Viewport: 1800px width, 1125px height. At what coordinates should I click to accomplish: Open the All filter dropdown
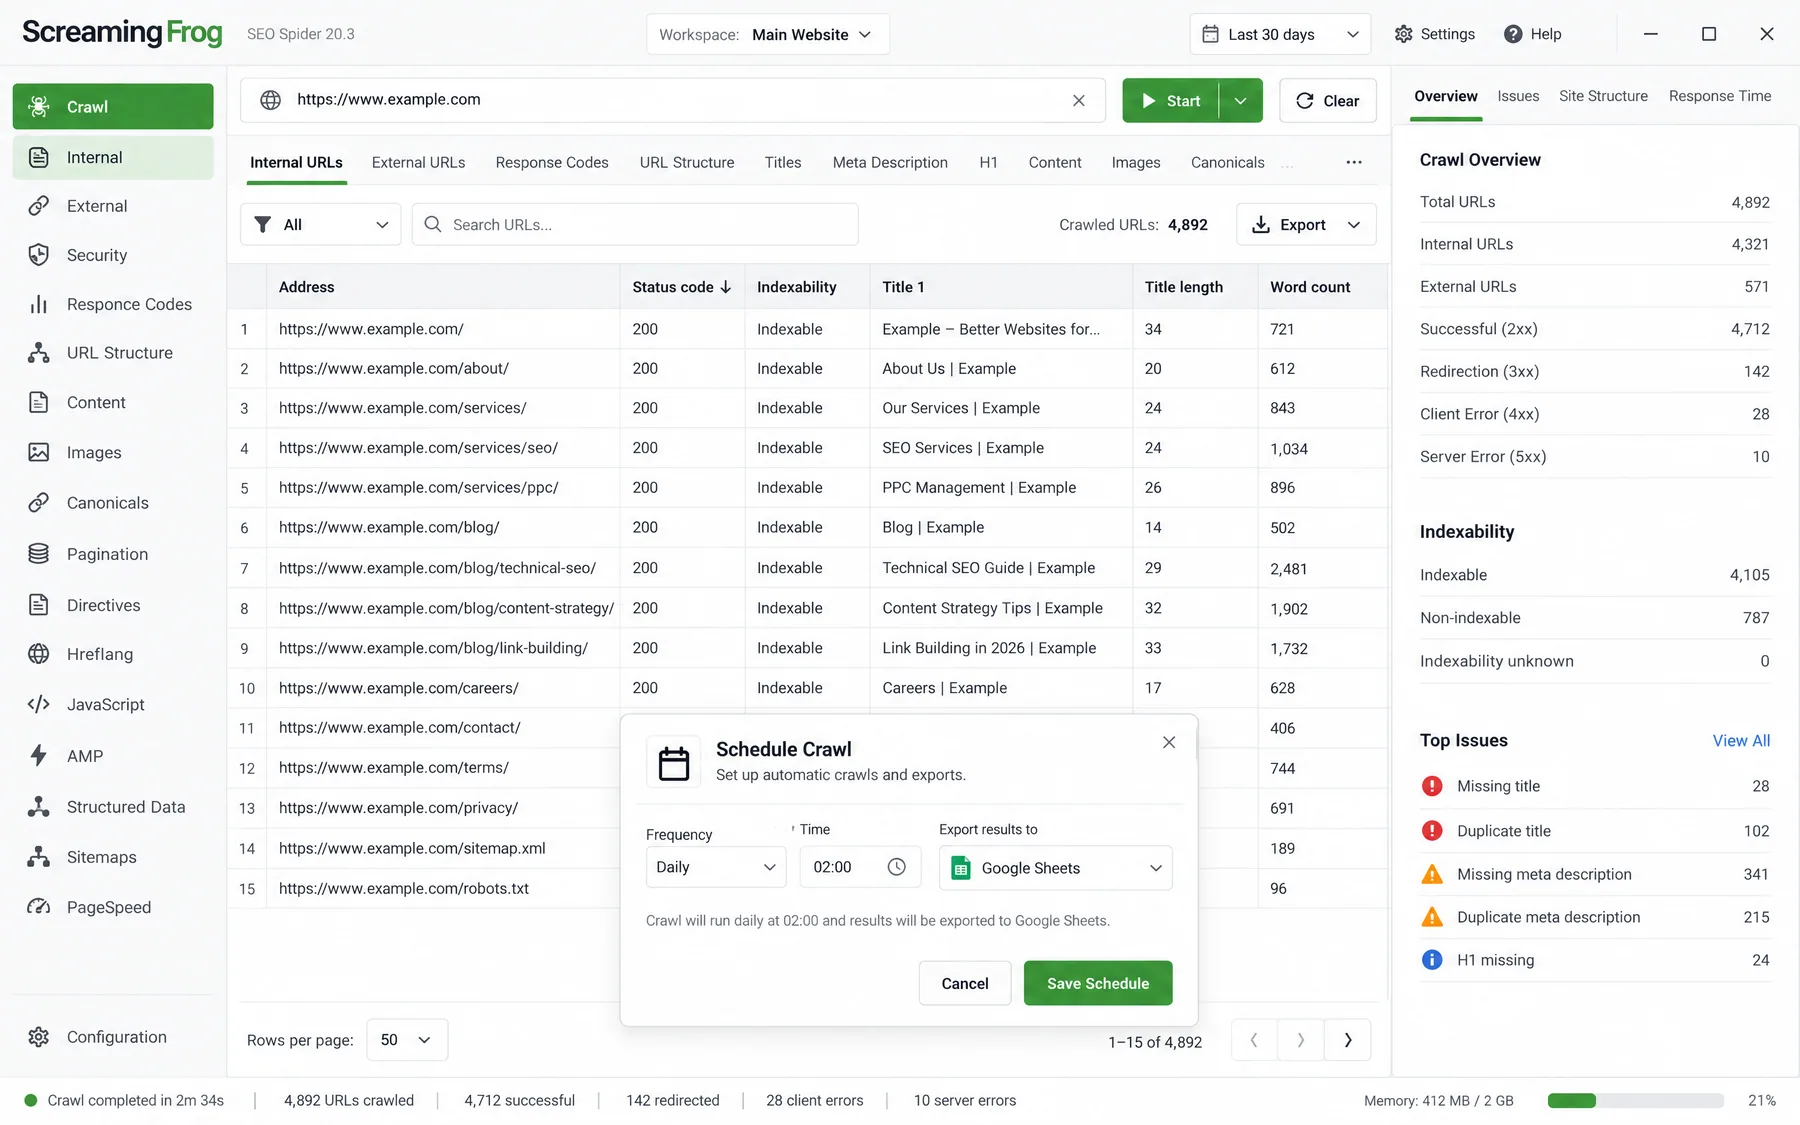(320, 225)
